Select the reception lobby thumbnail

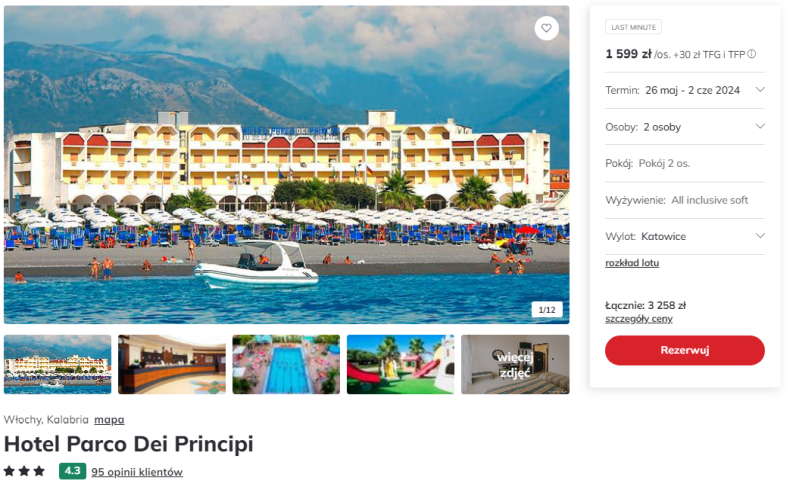click(x=172, y=364)
